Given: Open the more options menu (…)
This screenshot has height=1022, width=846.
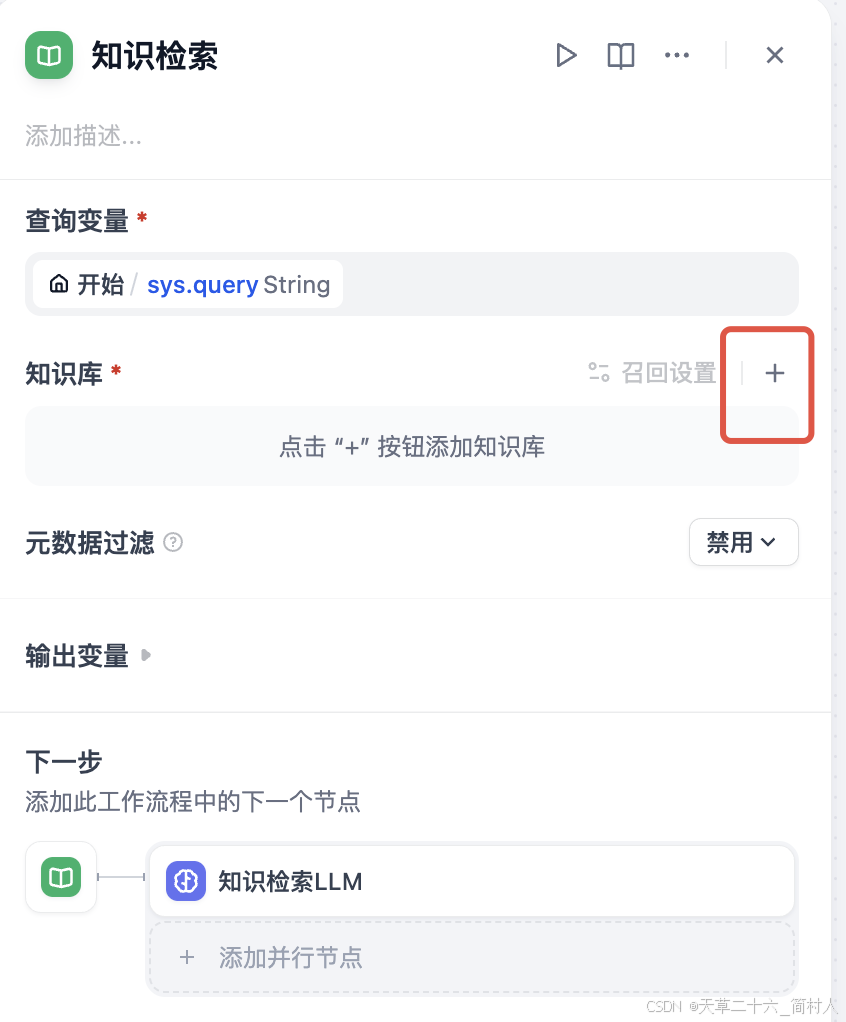Looking at the screenshot, I should click(677, 55).
